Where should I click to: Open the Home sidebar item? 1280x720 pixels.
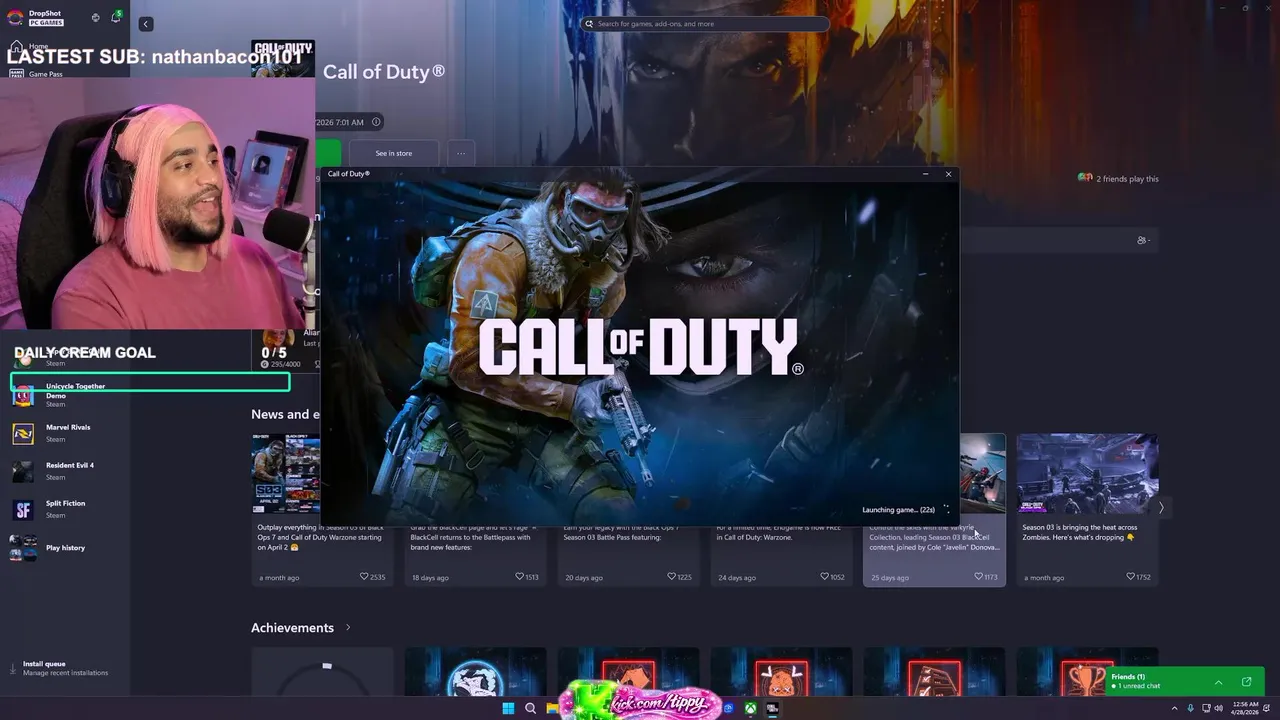[38, 46]
